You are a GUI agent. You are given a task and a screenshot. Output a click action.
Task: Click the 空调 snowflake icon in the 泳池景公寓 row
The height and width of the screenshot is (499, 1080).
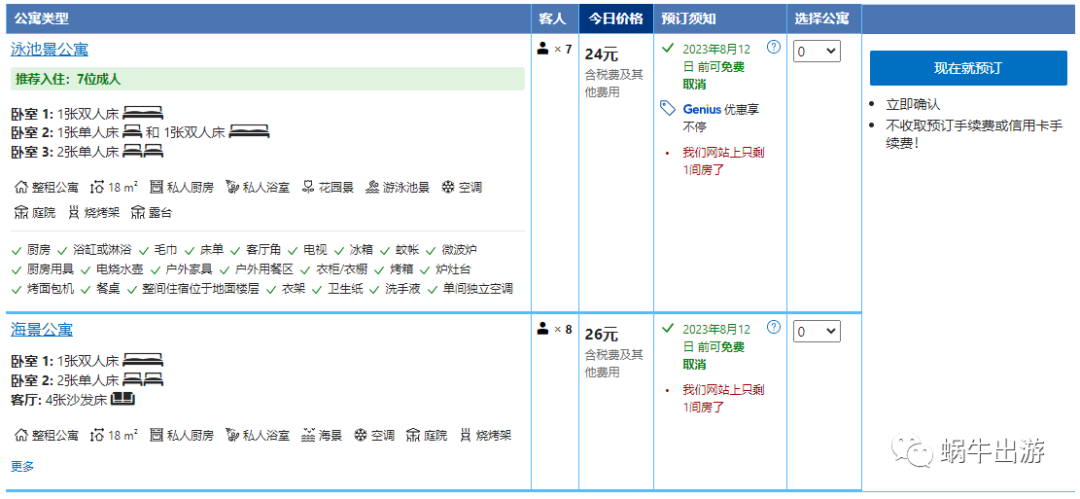pos(448,187)
